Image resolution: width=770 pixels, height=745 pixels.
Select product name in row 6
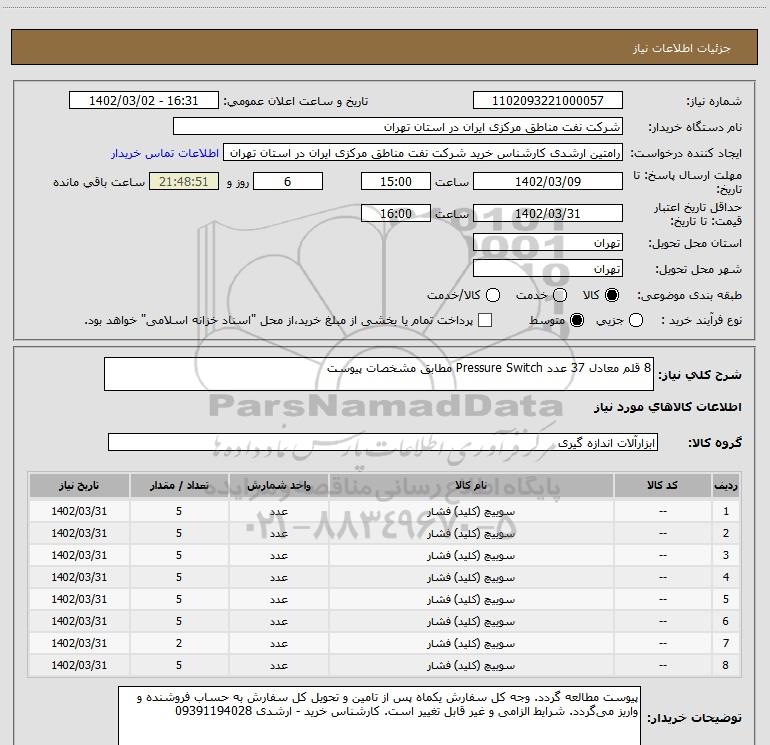tap(471, 621)
